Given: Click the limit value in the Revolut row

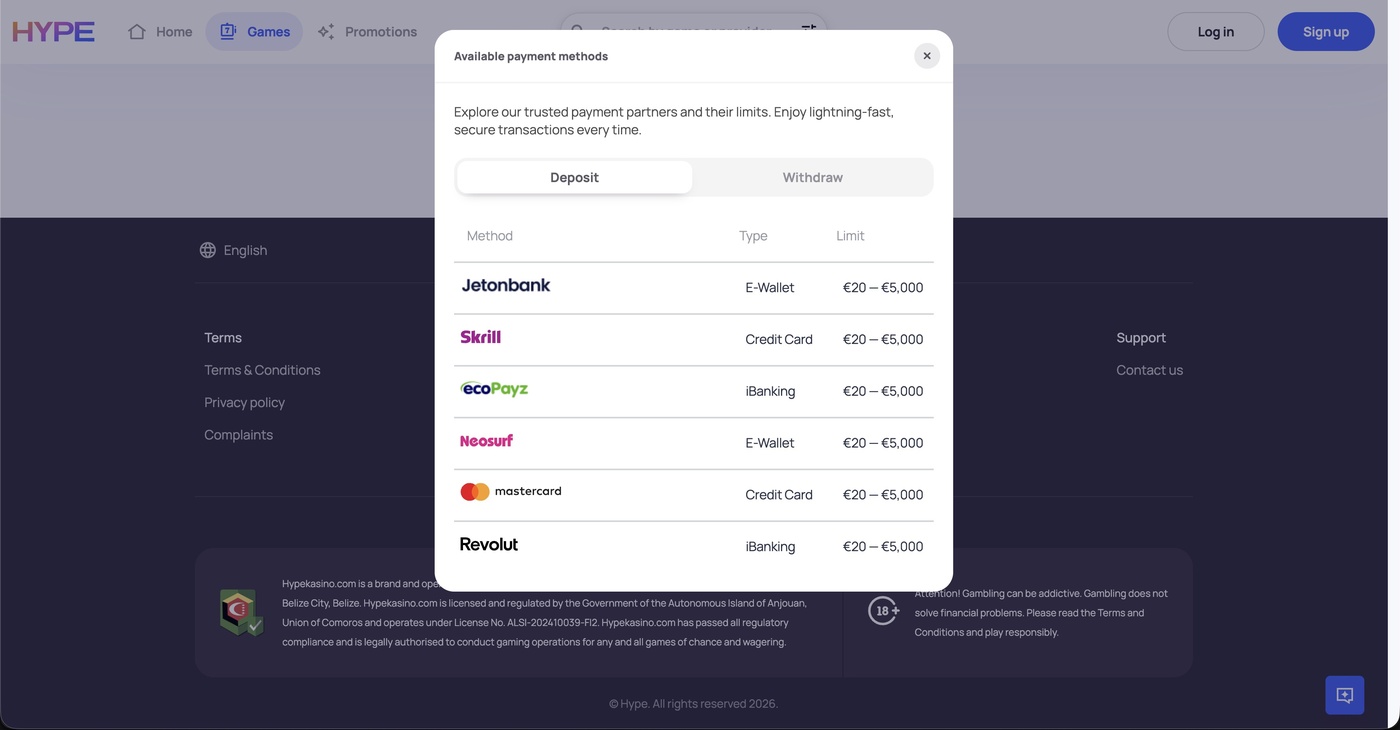Looking at the screenshot, I should tap(883, 547).
